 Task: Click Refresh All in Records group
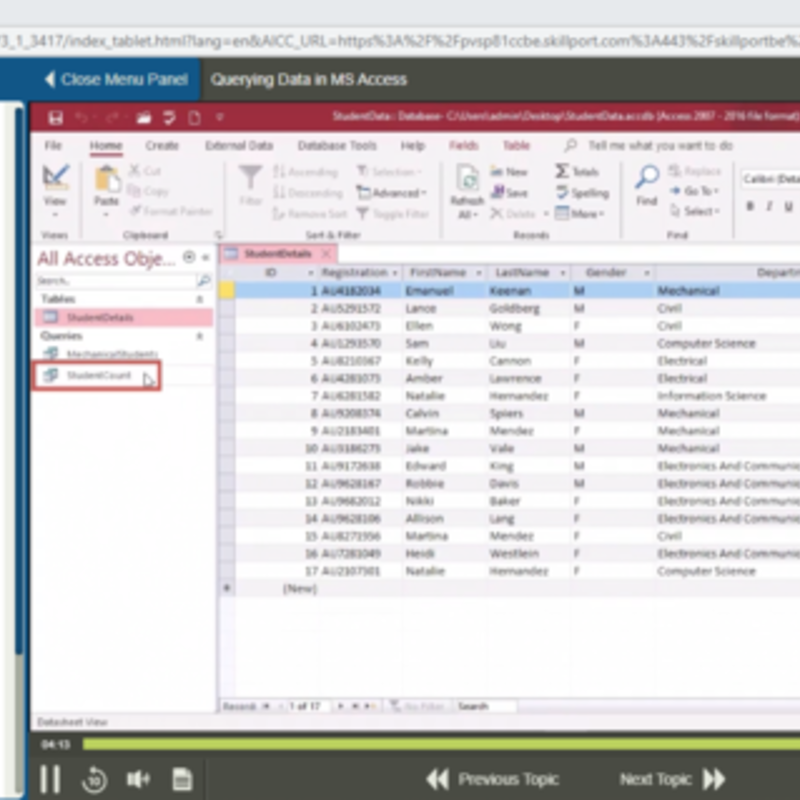[467, 191]
